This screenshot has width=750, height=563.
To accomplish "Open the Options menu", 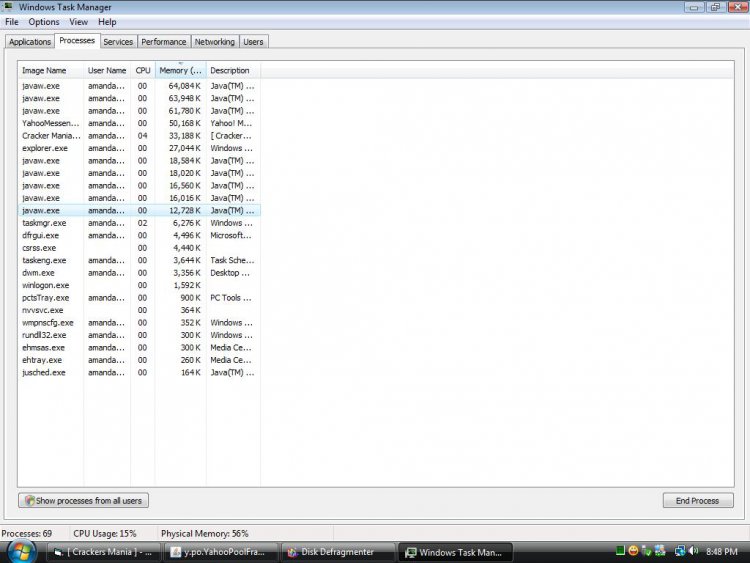I will click(44, 22).
